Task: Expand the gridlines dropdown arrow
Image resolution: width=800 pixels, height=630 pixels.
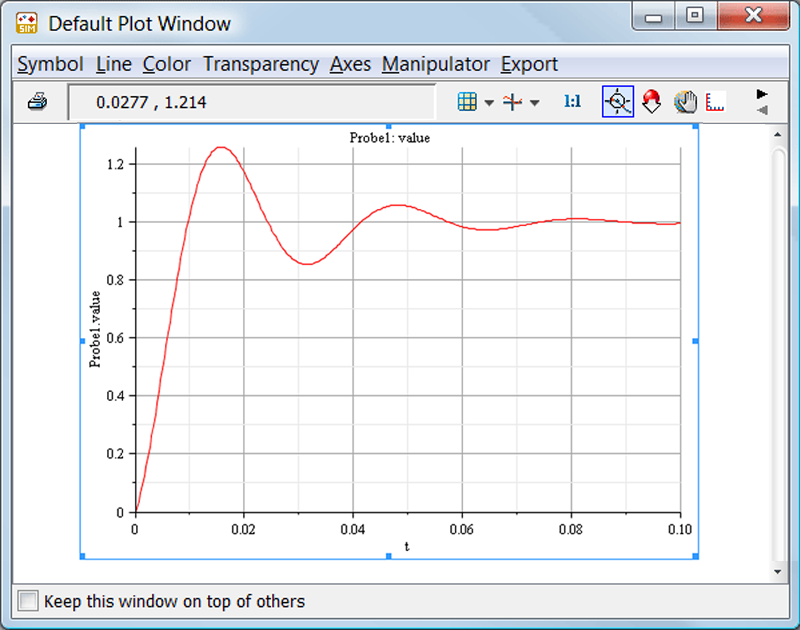Action: pos(489,103)
